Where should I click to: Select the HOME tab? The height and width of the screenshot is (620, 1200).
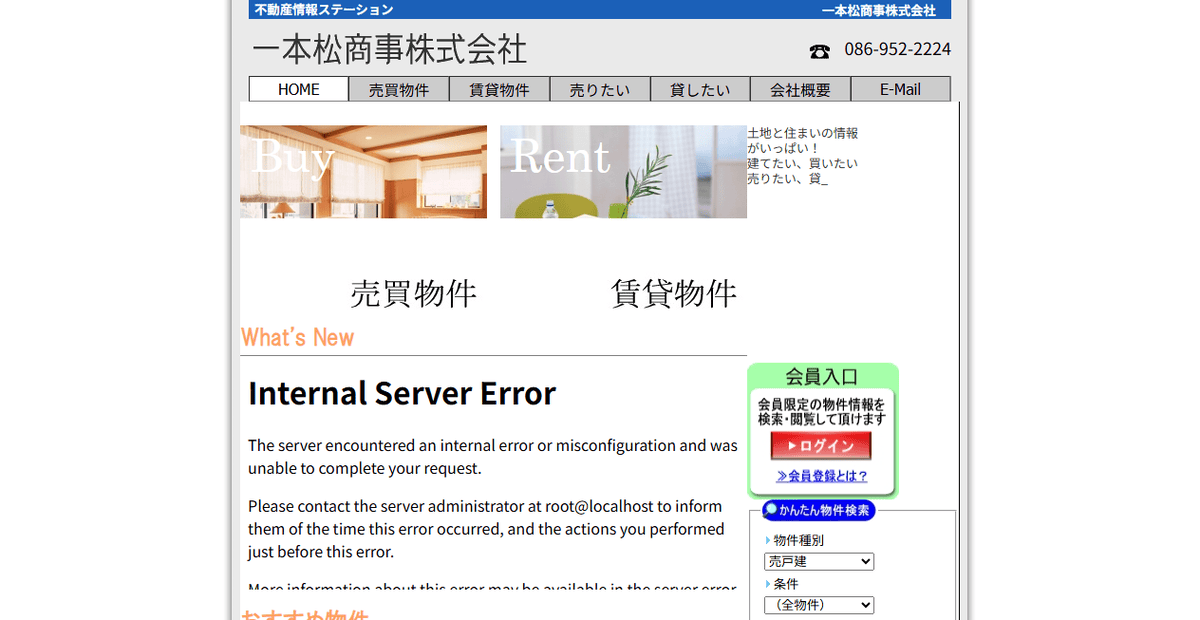(297, 88)
